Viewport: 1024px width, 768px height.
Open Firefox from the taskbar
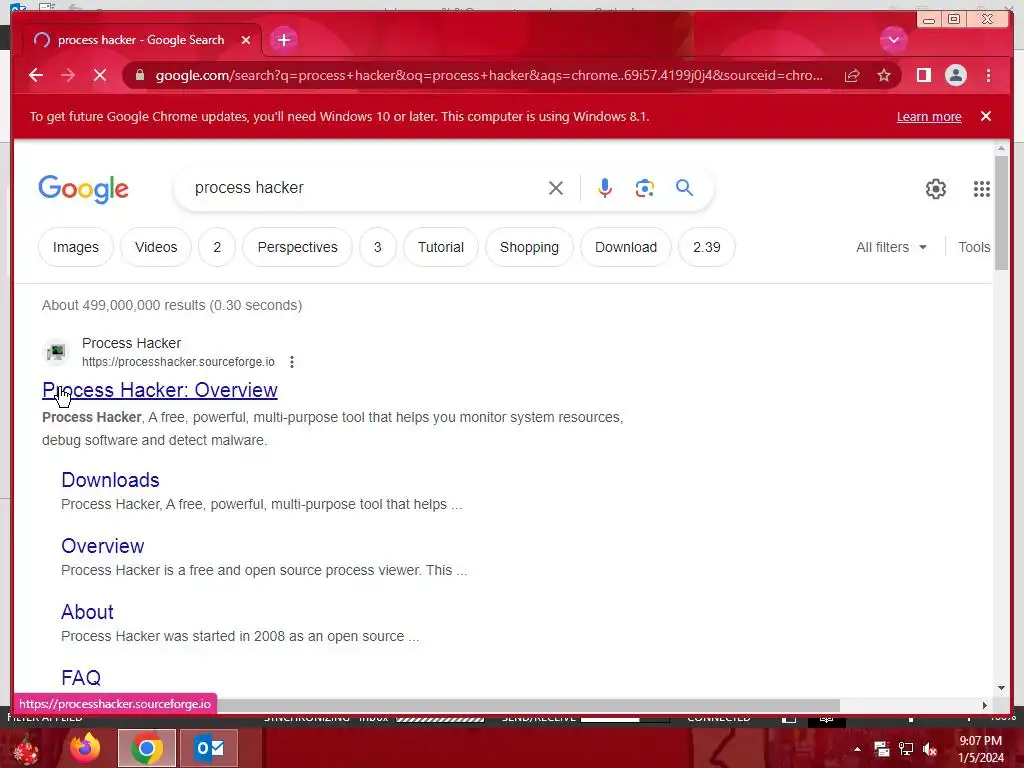click(x=85, y=748)
